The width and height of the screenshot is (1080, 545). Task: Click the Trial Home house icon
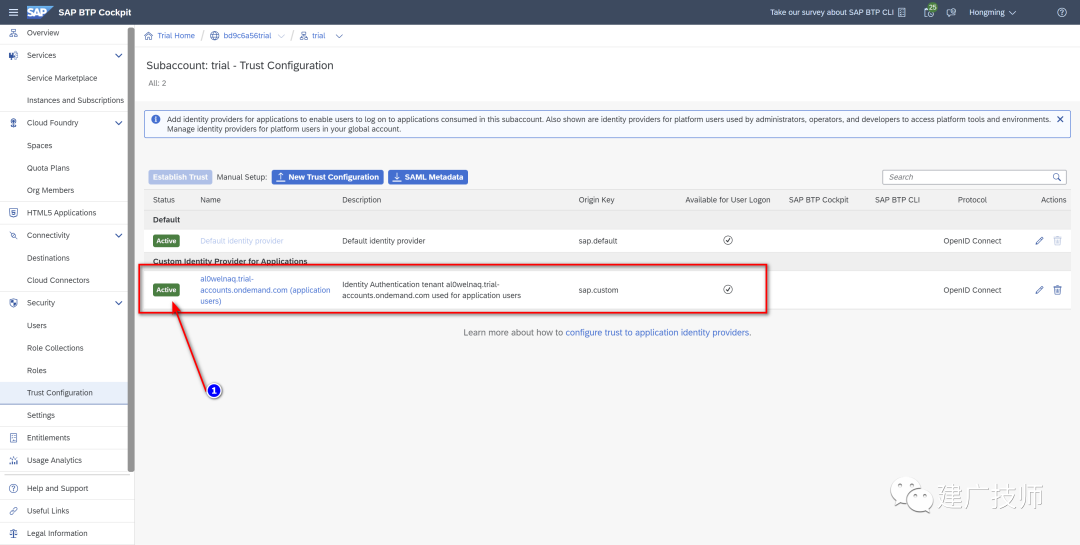(148, 36)
